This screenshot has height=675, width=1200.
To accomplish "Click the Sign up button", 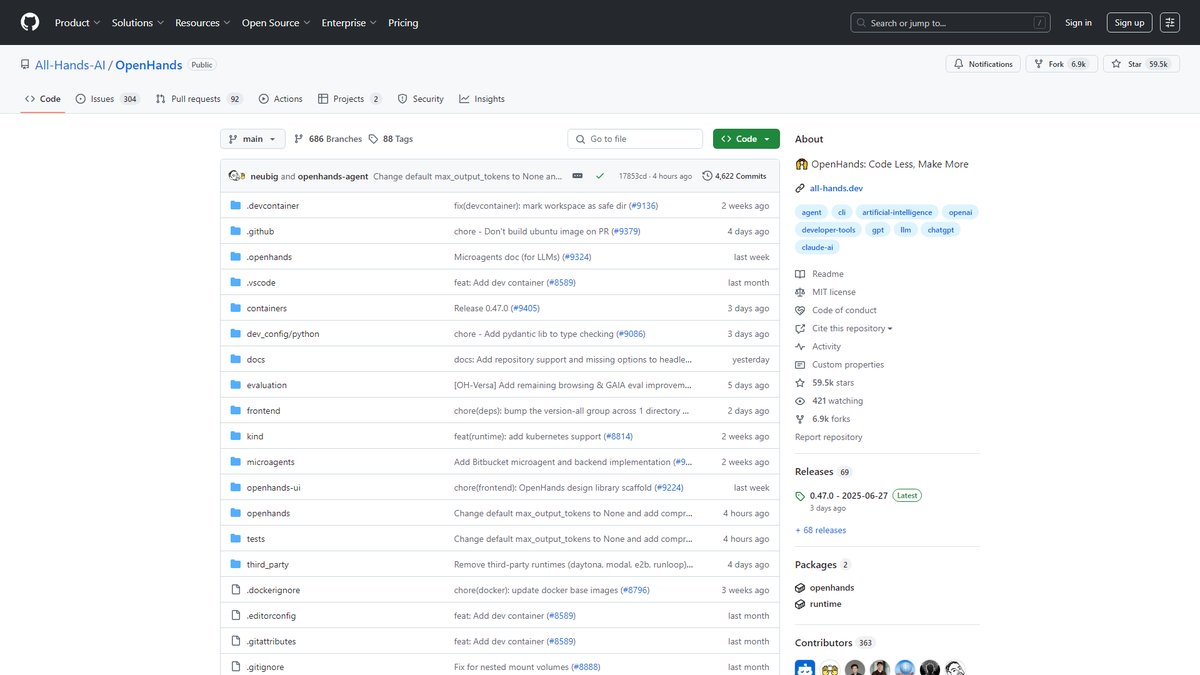I will 1129,22.
